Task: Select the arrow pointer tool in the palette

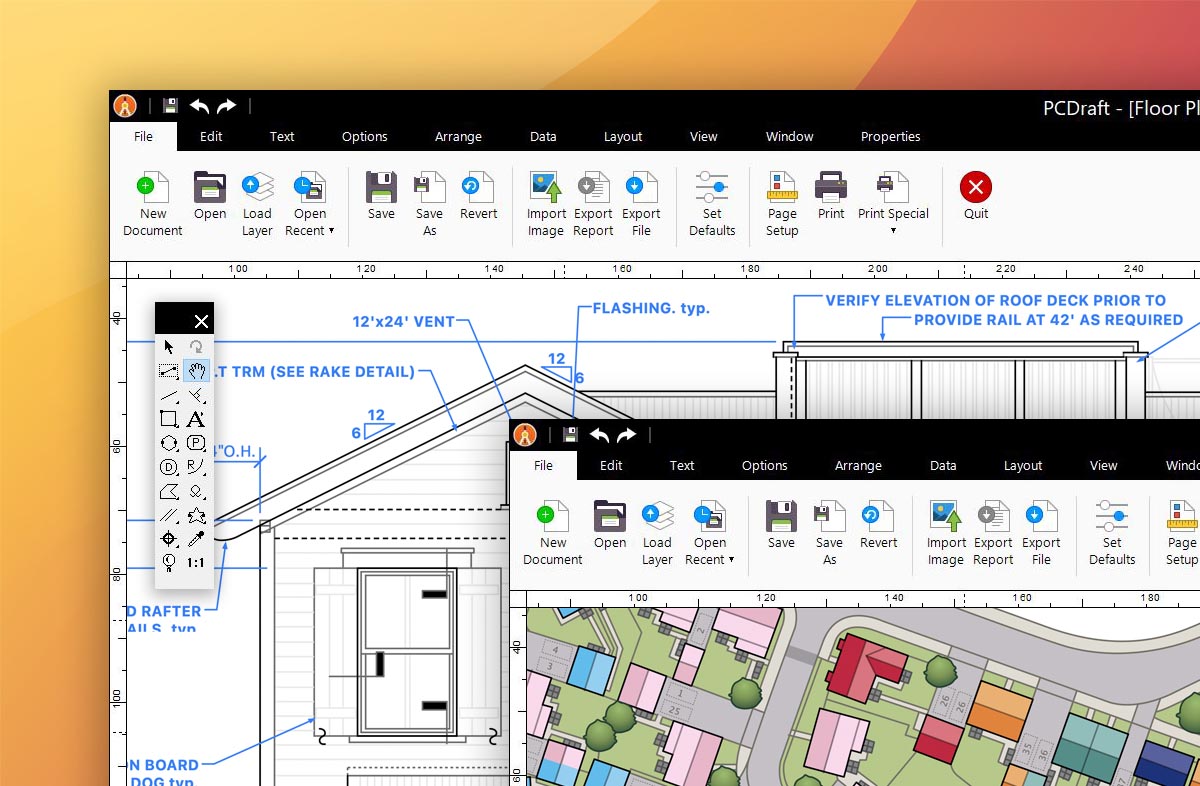Action: tap(169, 347)
